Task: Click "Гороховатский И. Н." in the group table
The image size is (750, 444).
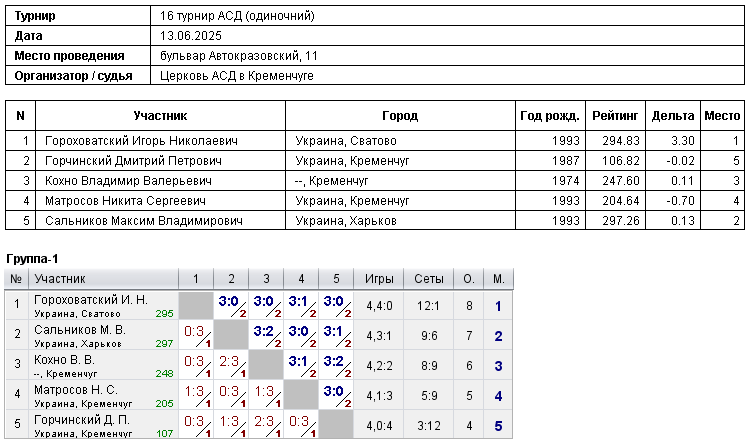Action: pos(91,300)
